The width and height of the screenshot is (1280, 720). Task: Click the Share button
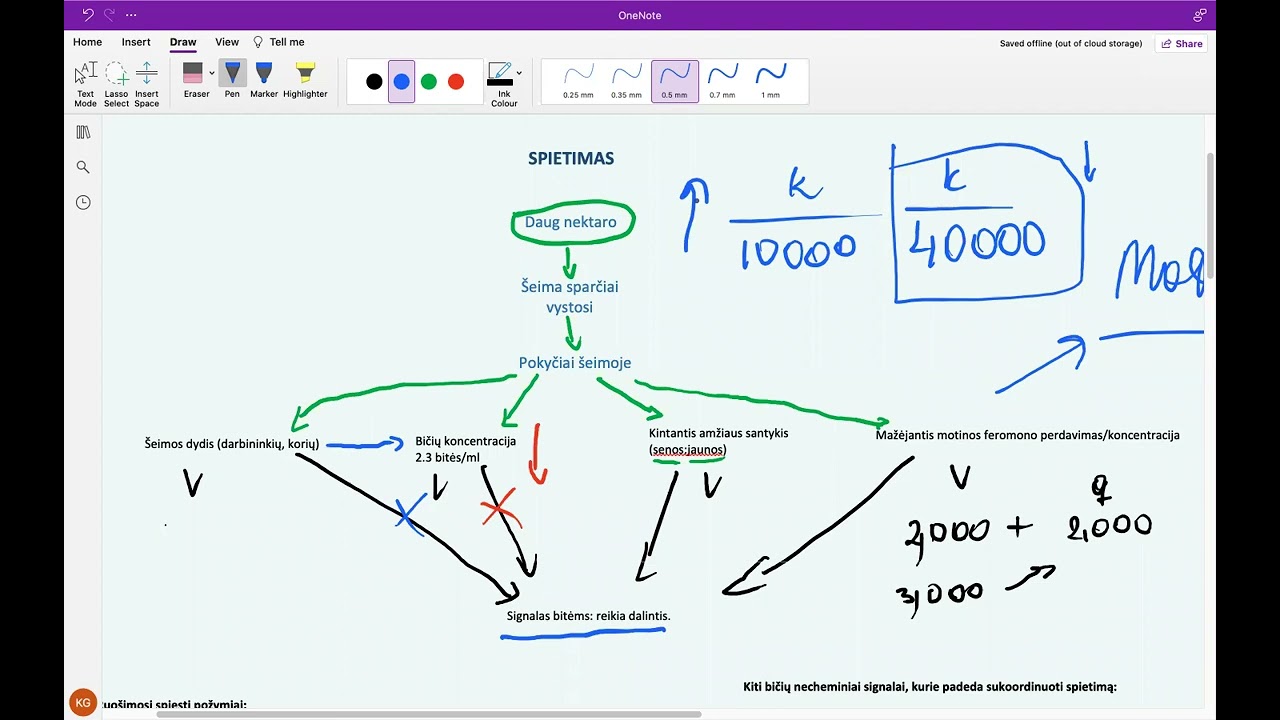click(x=1181, y=43)
